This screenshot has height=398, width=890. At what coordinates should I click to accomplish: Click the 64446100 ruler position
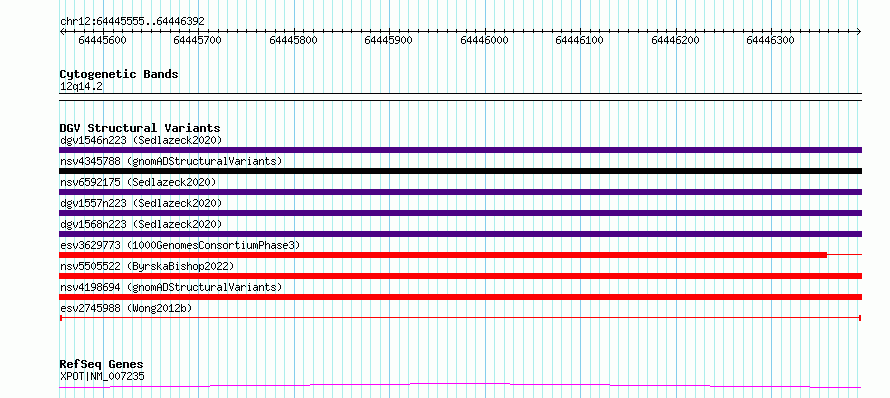tap(580, 40)
